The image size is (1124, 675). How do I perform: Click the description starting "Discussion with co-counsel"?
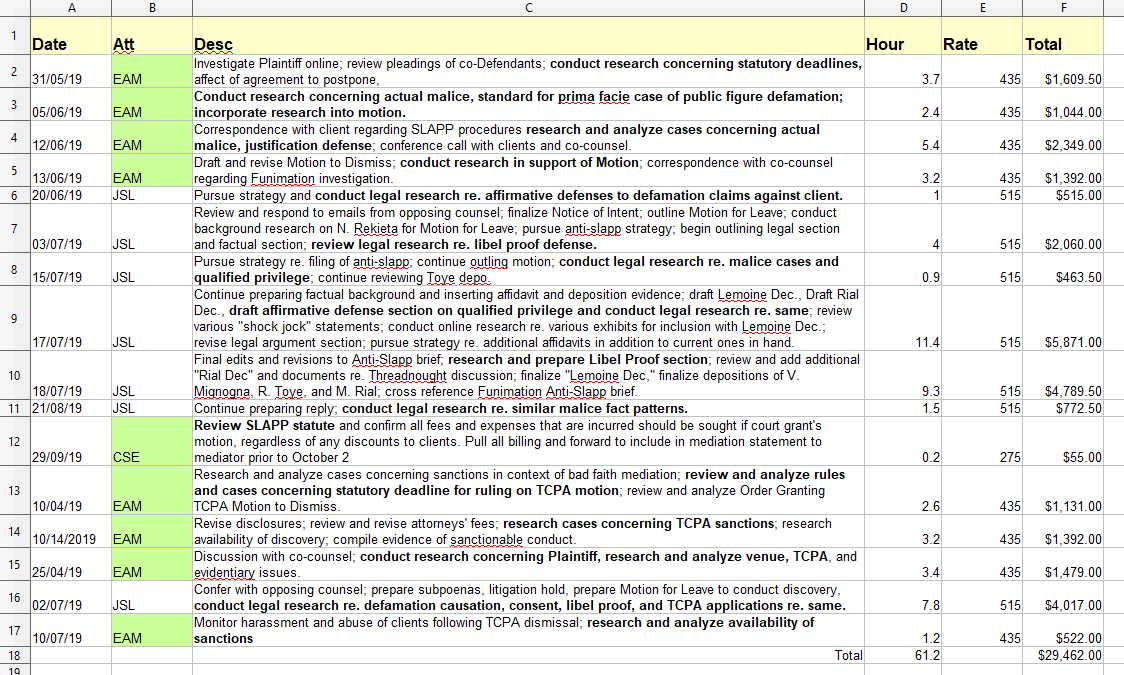coord(528,565)
